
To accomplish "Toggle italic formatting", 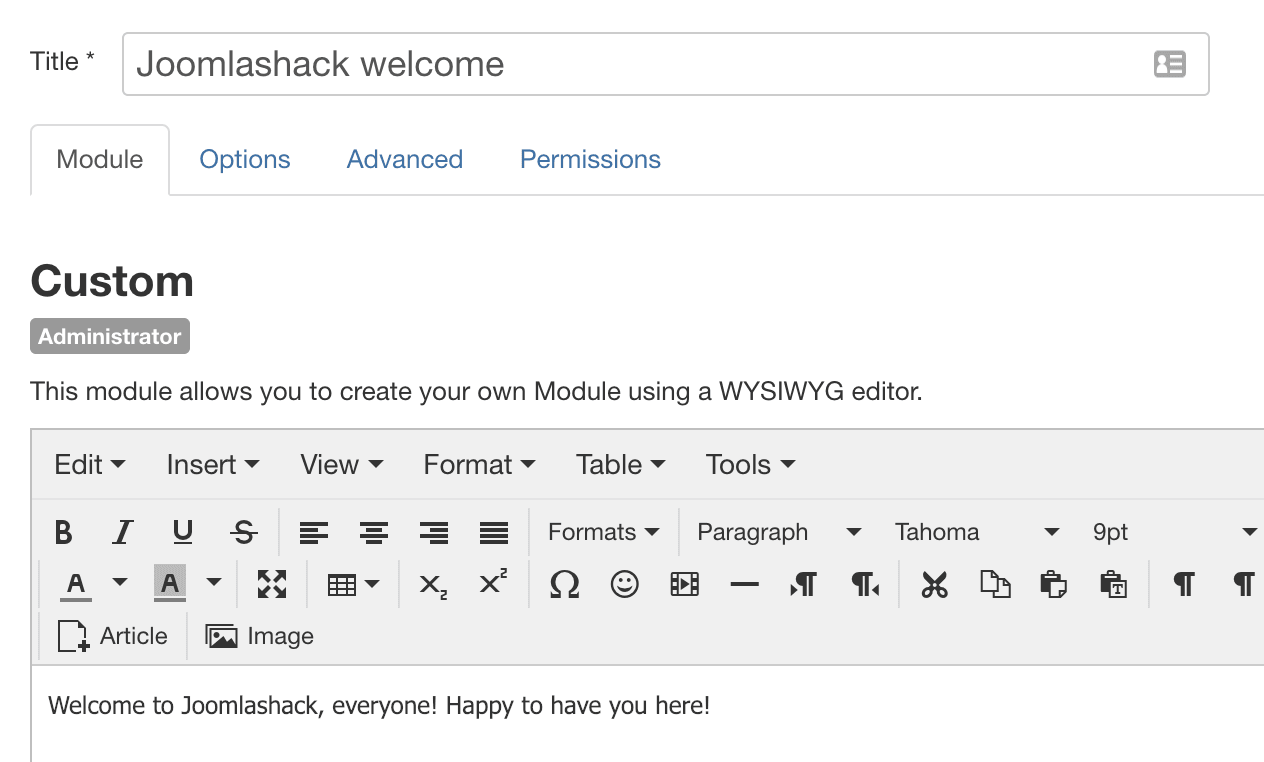I will click(x=123, y=532).
